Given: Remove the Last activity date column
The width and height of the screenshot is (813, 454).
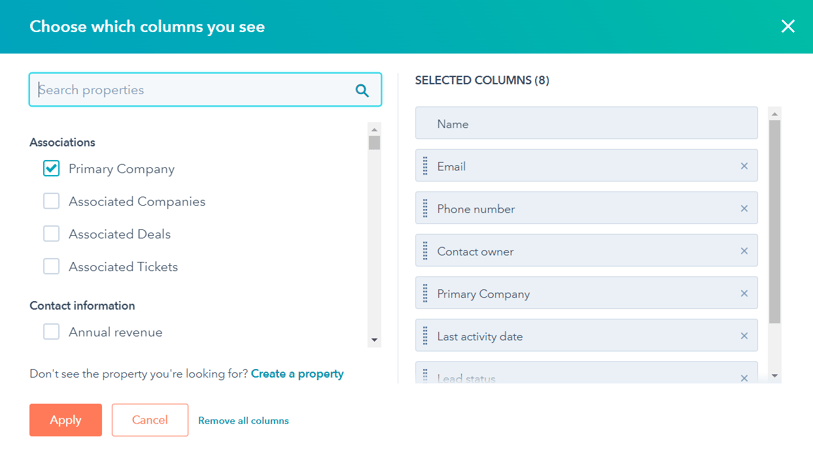Looking at the screenshot, I should (744, 336).
